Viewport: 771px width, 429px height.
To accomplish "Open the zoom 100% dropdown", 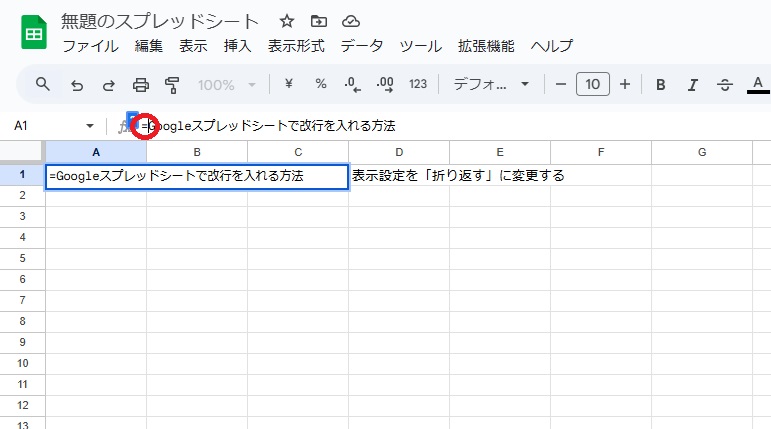I will click(227, 85).
